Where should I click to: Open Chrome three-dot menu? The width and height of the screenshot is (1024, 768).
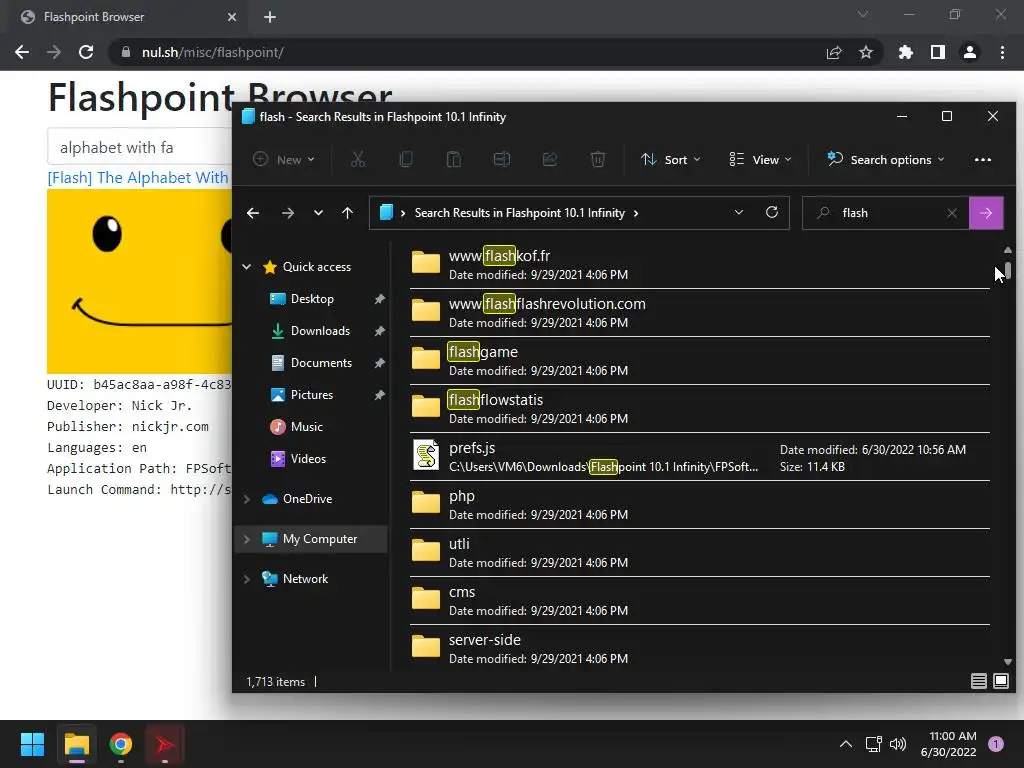click(1002, 52)
